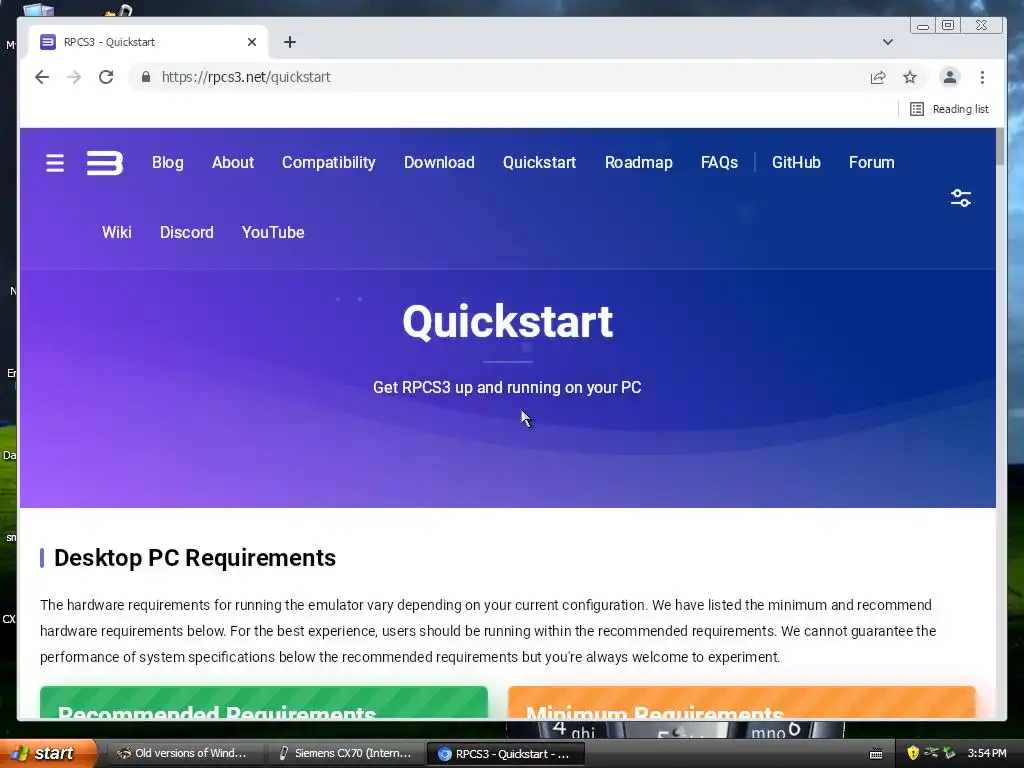Open the About nav link
This screenshot has width=1024, height=768.
pyautogui.click(x=232, y=163)
